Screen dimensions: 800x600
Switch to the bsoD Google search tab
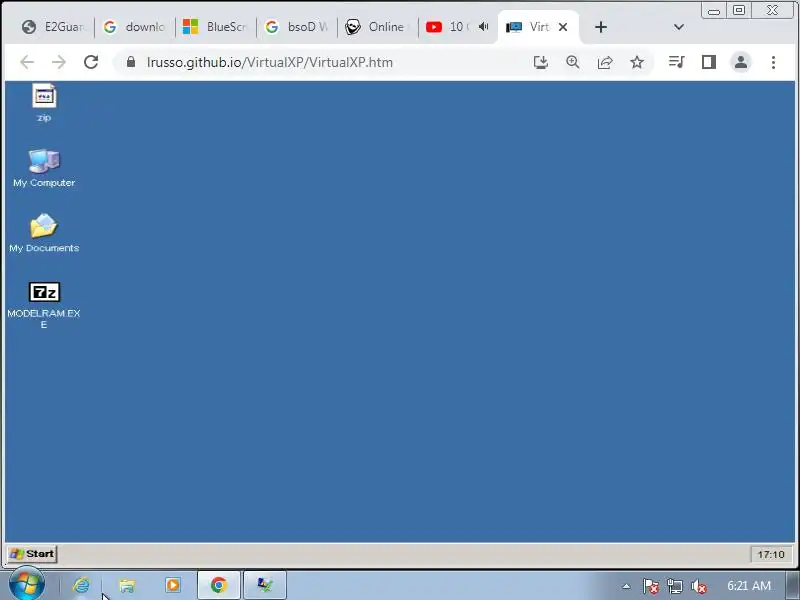296,27
